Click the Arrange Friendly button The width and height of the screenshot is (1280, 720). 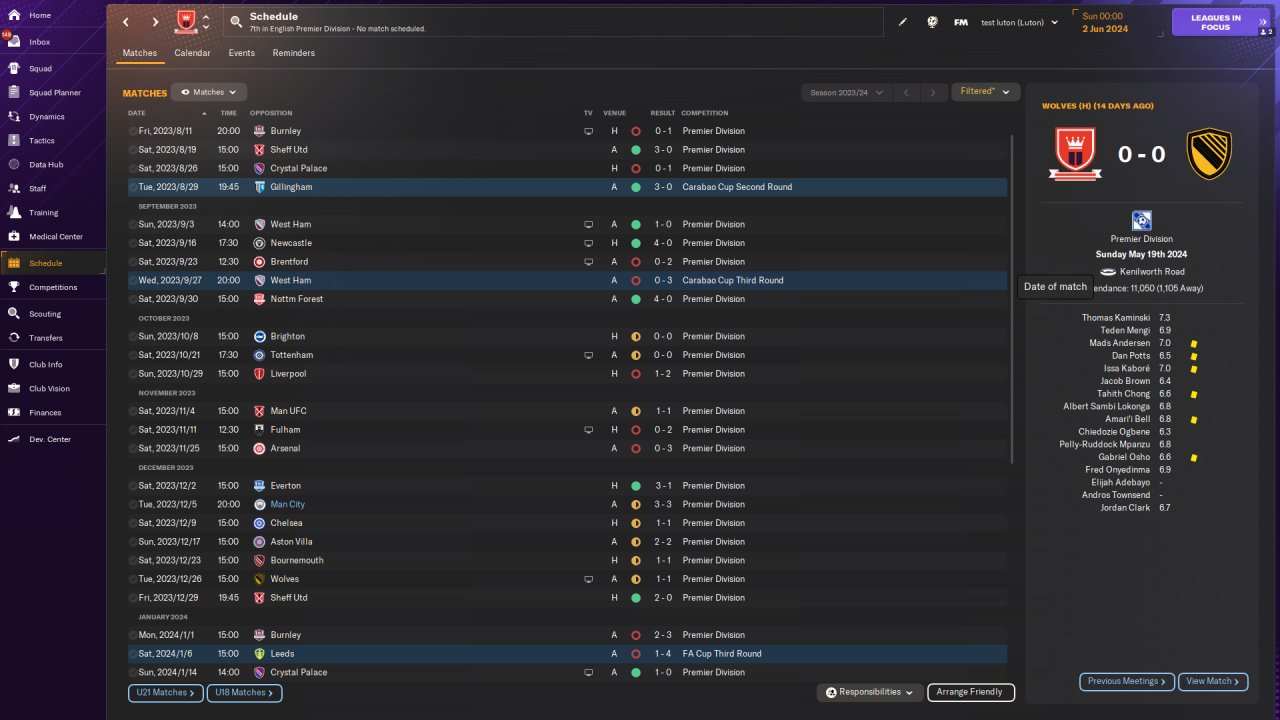click(x=971, y=692)
